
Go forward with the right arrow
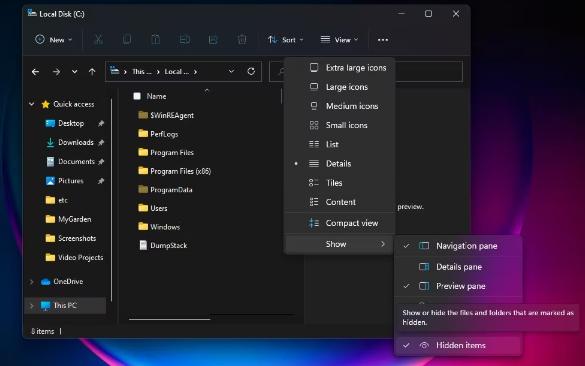(x=56, y=72)
